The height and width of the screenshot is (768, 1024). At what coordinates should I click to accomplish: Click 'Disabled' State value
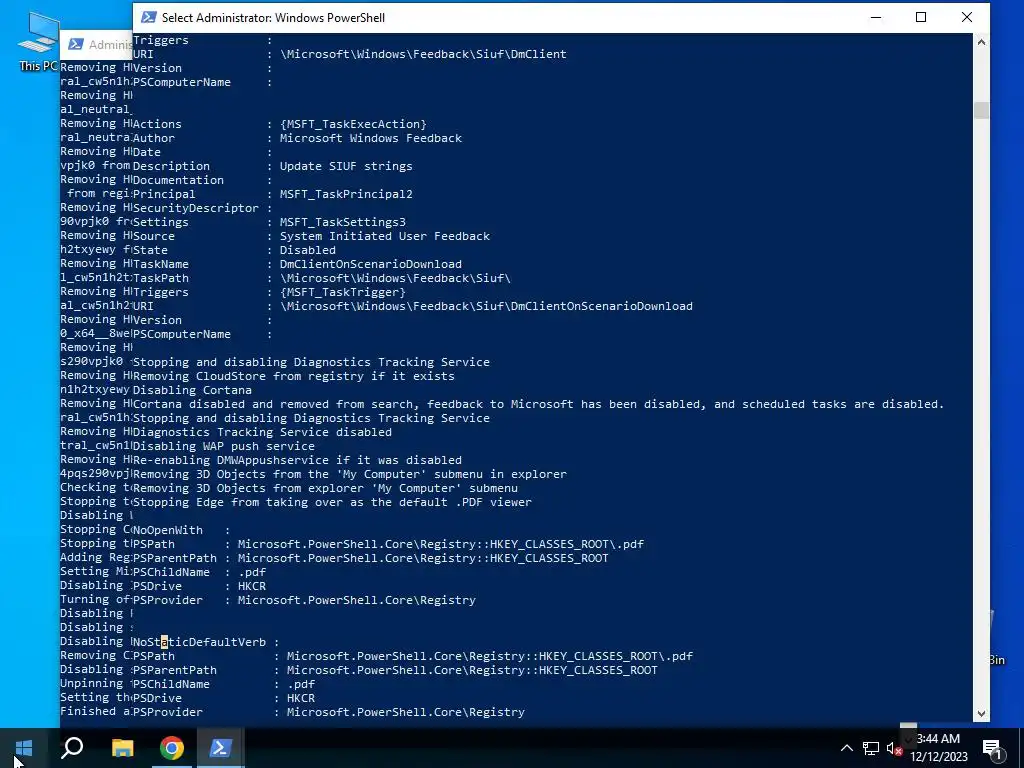(308, 250)
